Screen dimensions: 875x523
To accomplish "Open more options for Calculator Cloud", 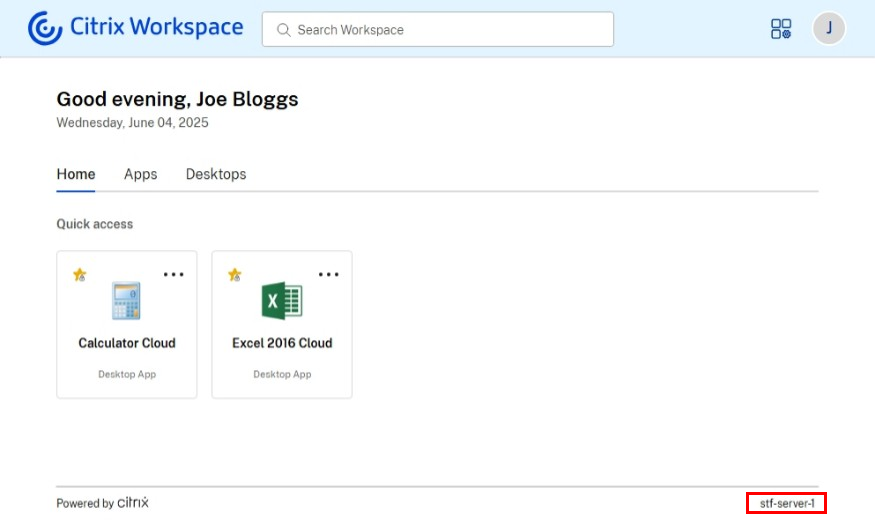I will 174,274.
